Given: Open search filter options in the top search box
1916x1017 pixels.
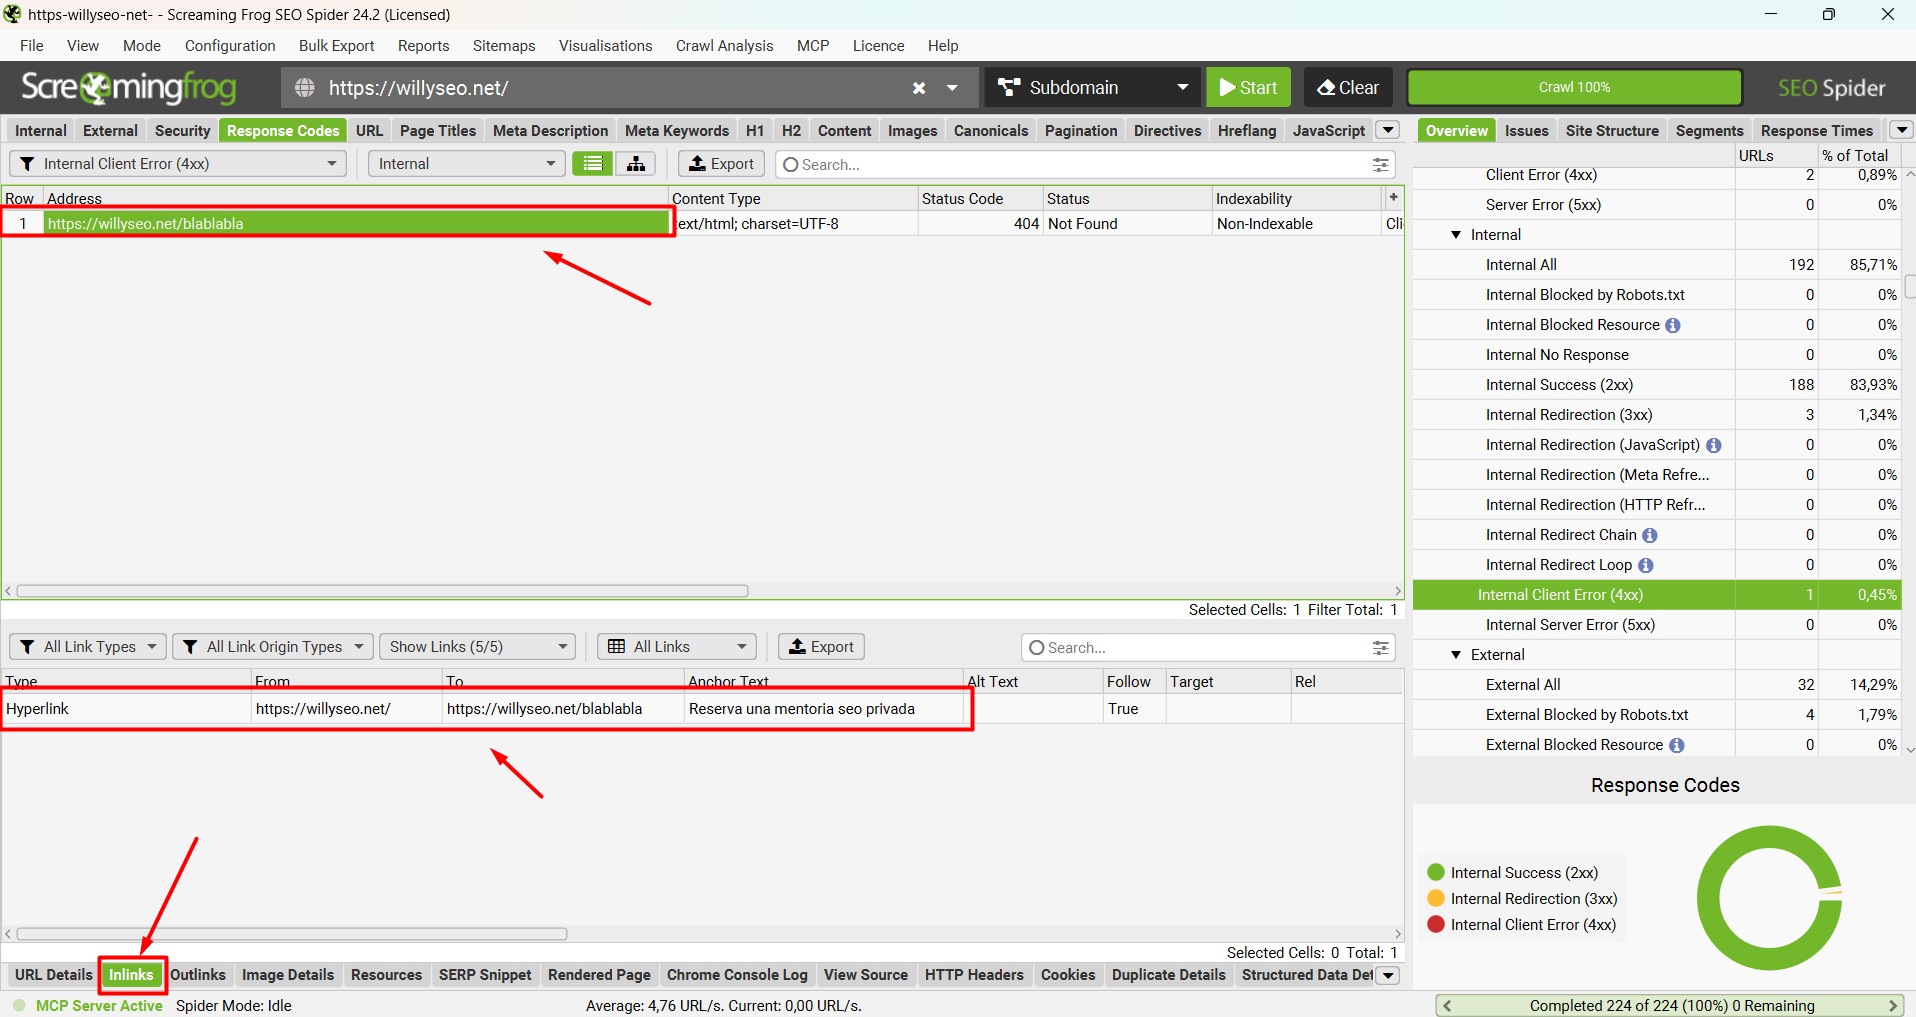Looking at the screenshot, I should tap(1381, 165).
